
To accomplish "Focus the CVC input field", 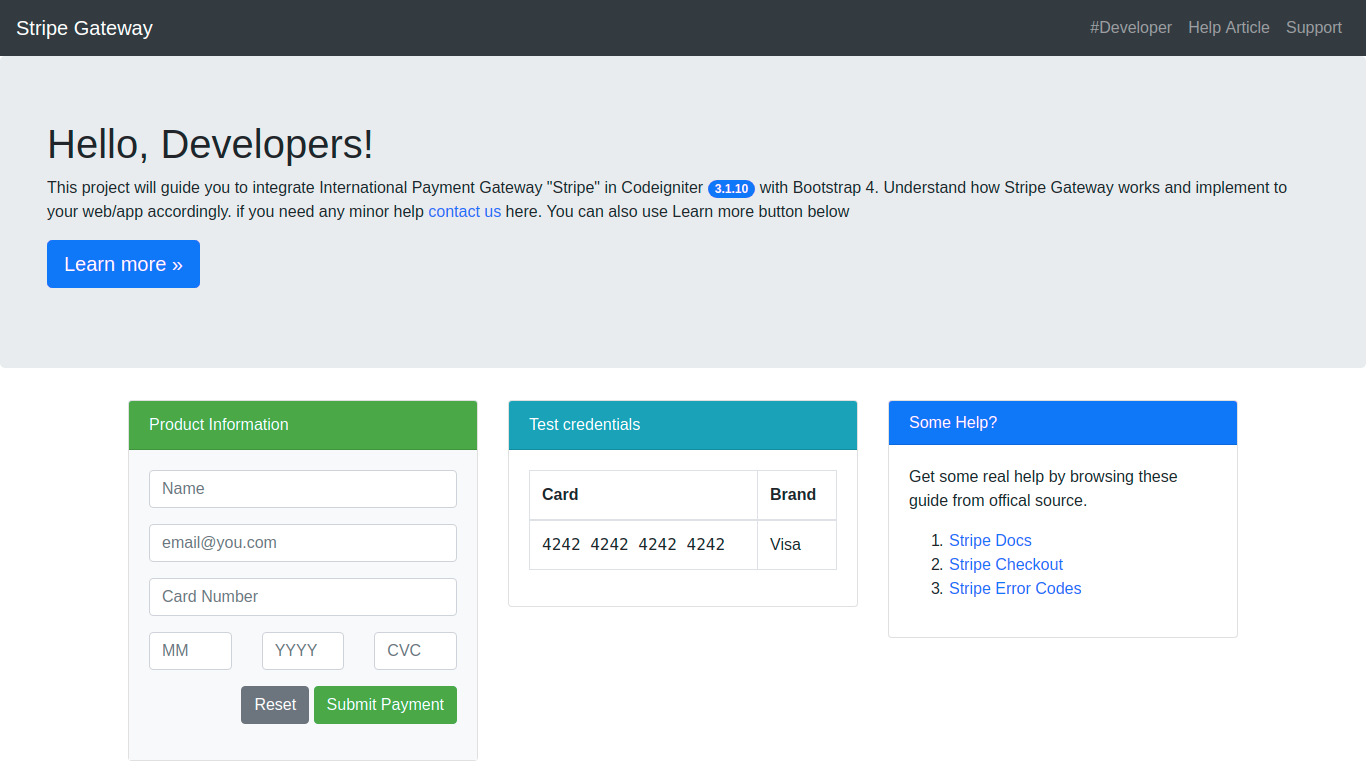I will [415, 651].
